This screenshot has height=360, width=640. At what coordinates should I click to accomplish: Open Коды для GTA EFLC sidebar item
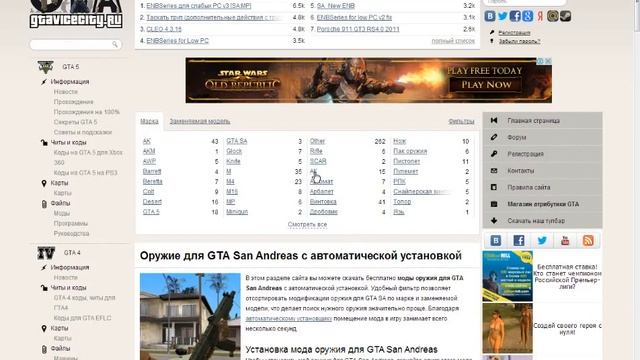pos(82,318)
